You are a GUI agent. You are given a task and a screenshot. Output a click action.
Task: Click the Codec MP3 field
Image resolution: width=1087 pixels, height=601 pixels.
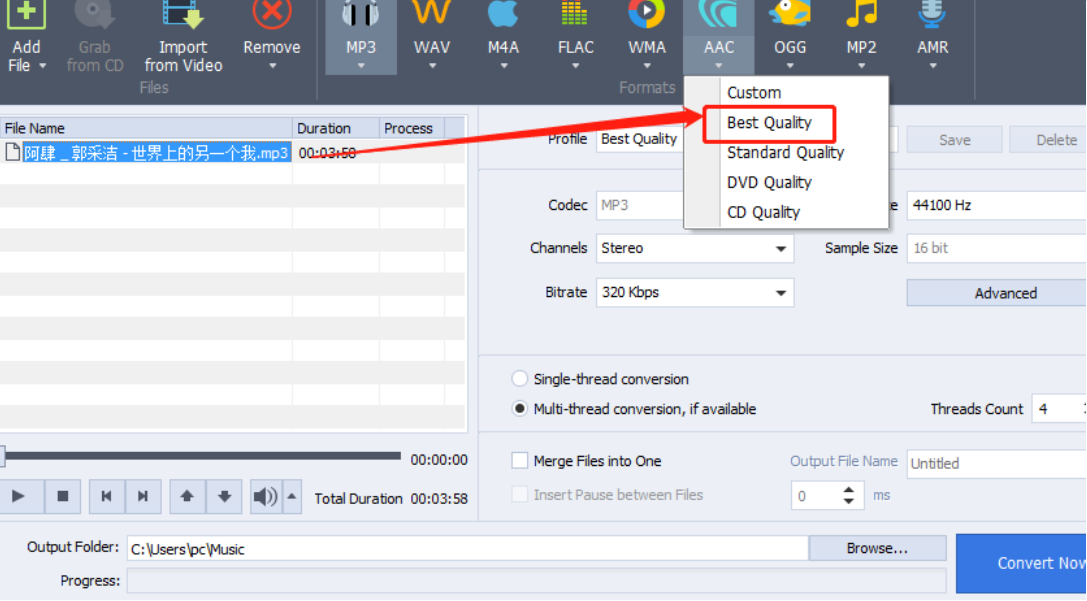tap(639, 205)
